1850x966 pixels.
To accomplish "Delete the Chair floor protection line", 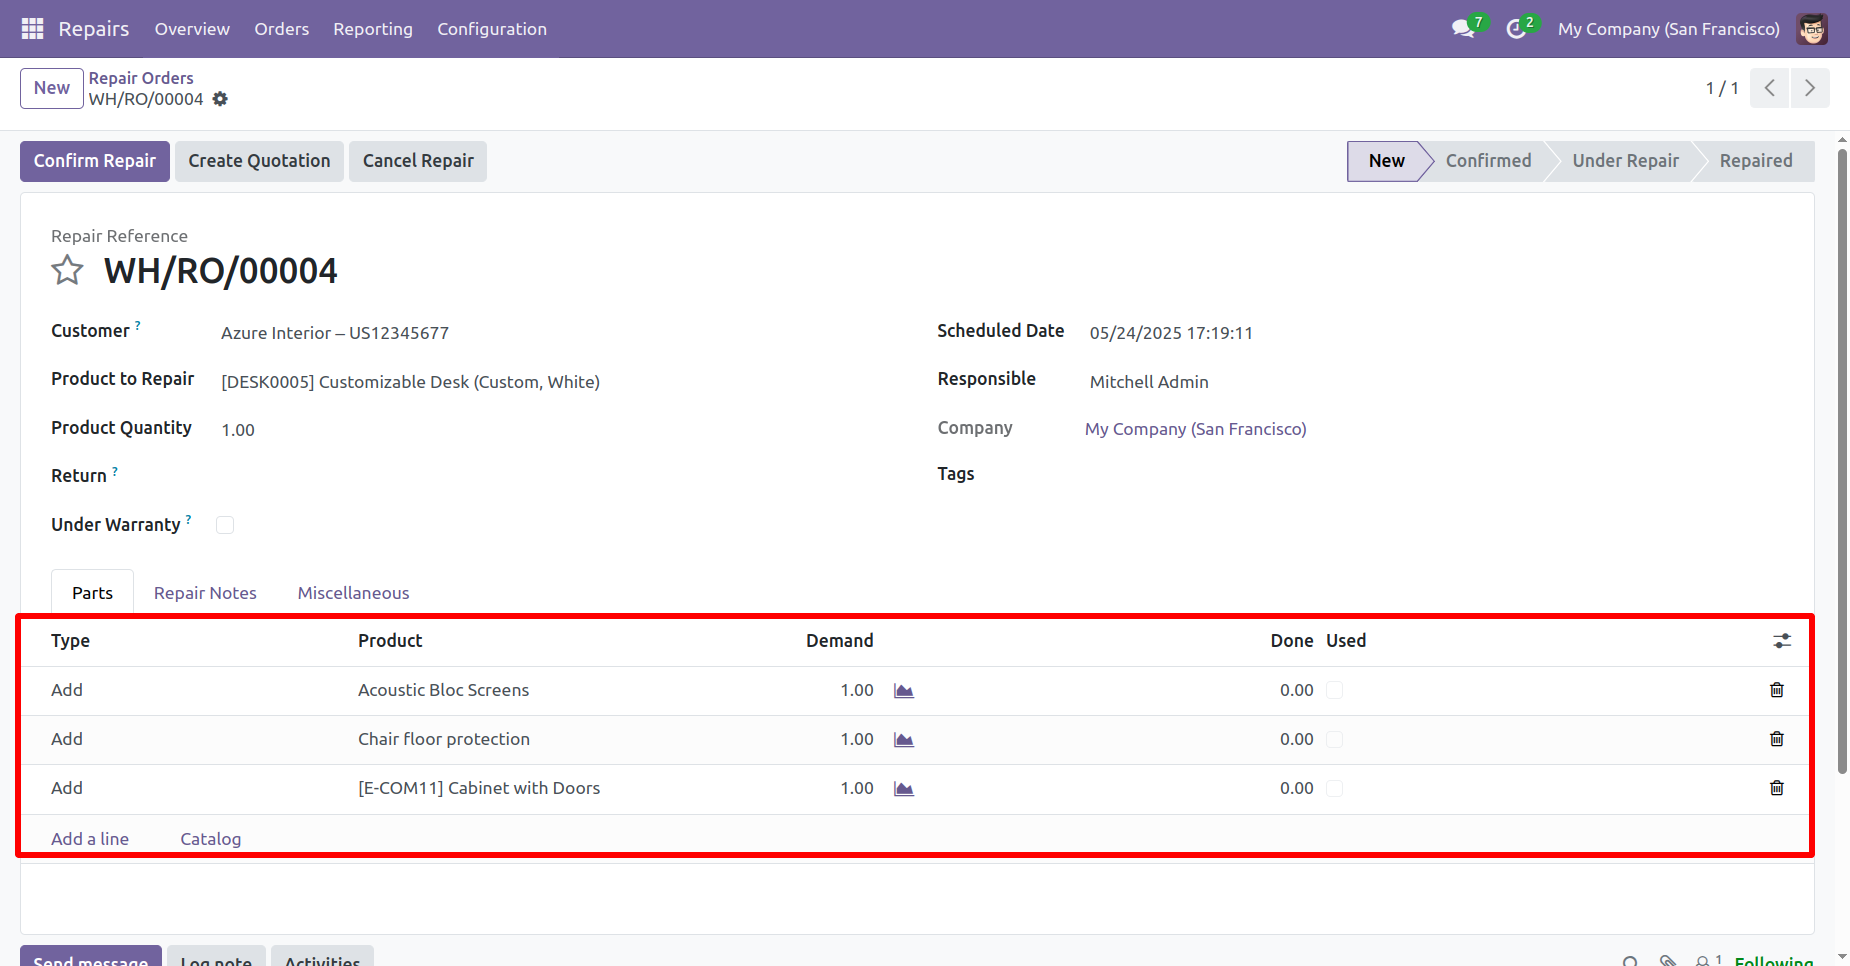I will coord(1777,739).
